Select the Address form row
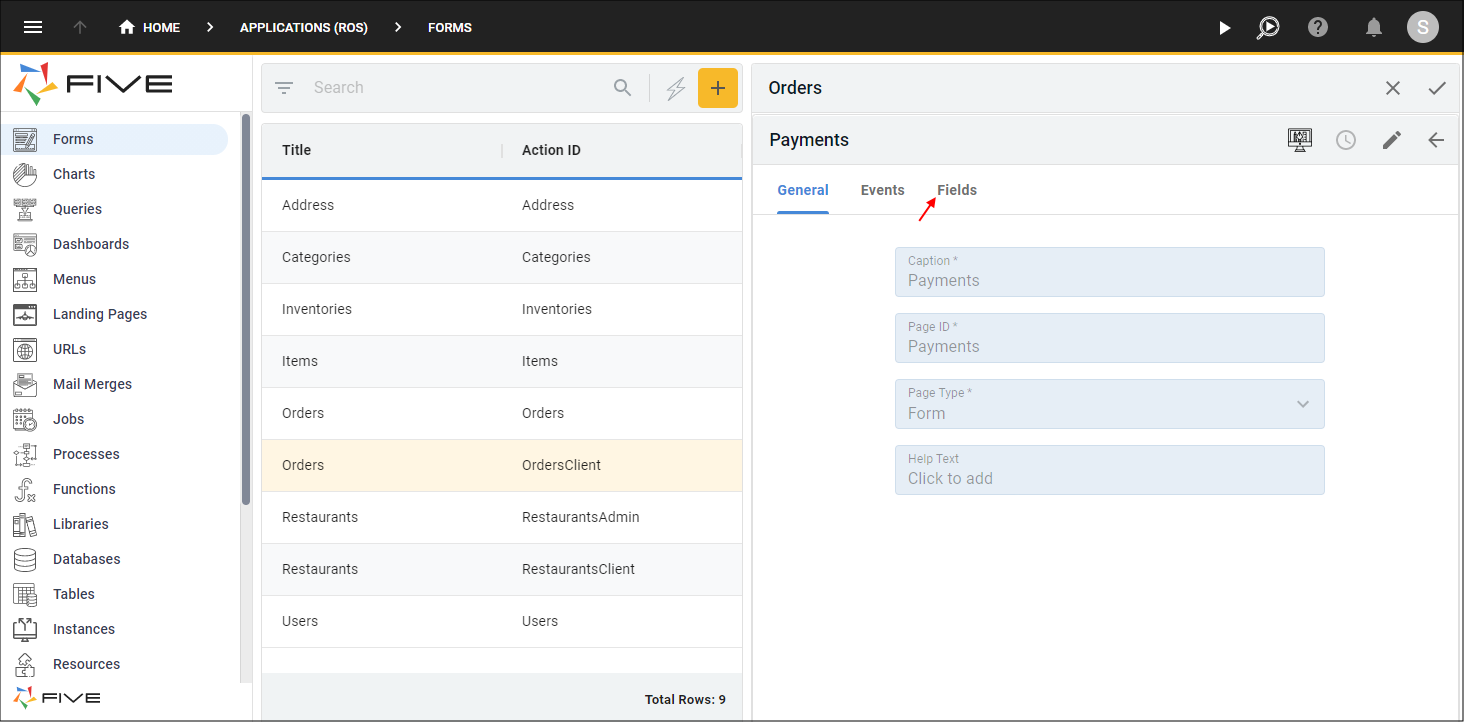The image size is (1464, 722). (x=502, y=205)
